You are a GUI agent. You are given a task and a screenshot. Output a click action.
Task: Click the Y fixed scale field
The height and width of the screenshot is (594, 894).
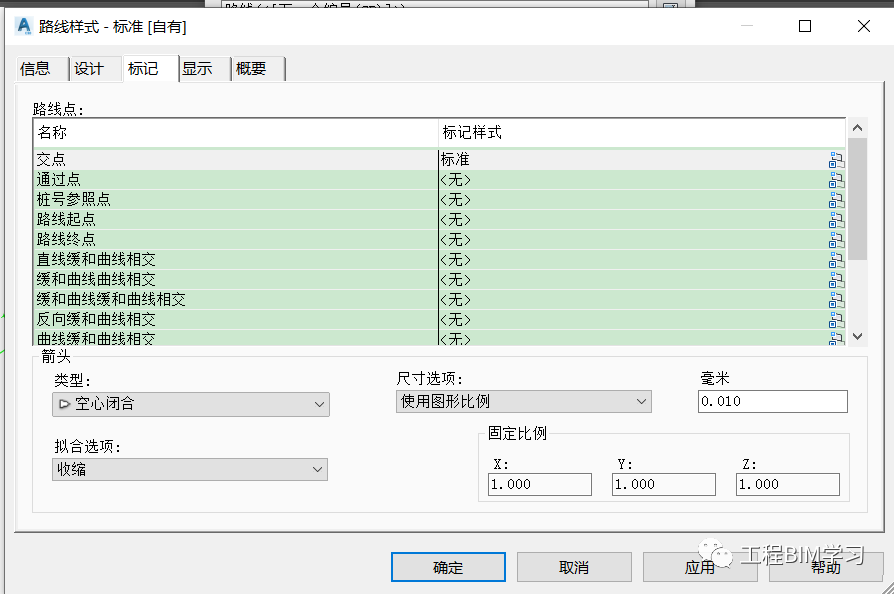[664, 485]
